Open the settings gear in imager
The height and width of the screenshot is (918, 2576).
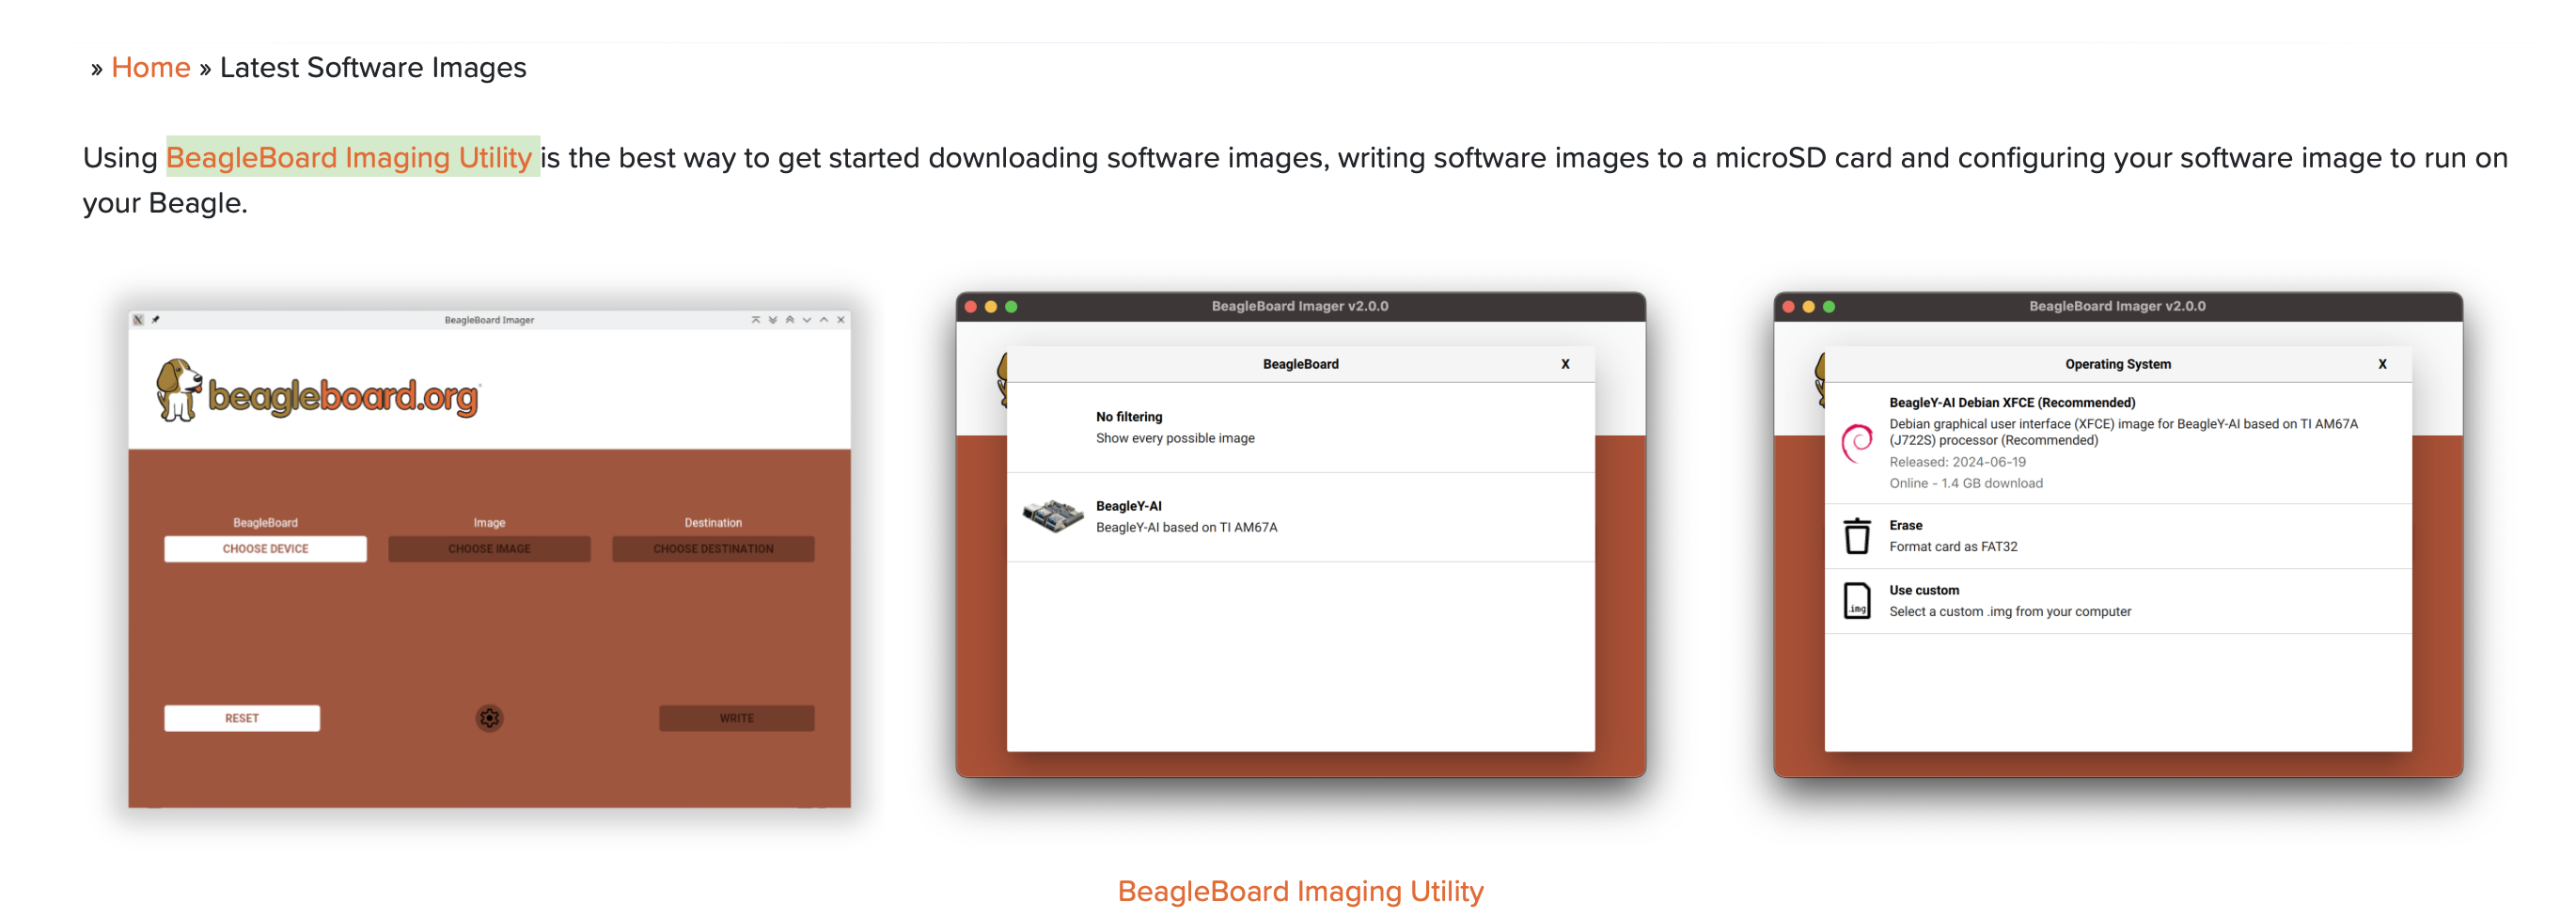point(489,718)
